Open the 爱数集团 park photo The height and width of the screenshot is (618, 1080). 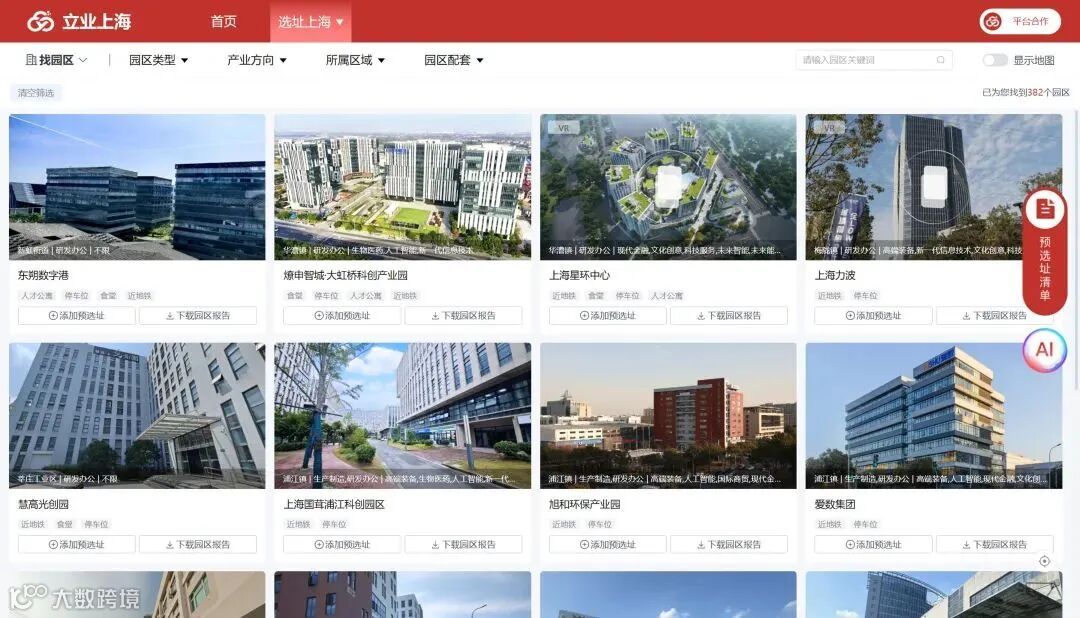tap(933, 415)
